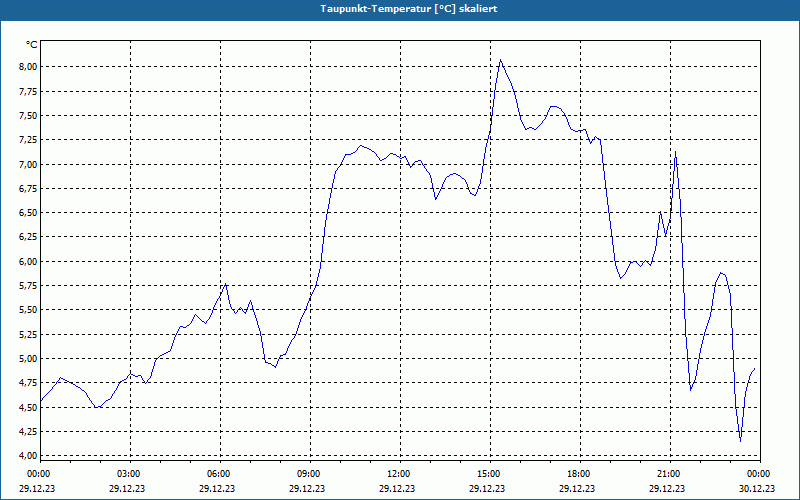Click the 'Taupunkt-Temperatur [°C] skaliert' chart title
Image resolution: width=800 pixels, height=500 pixels.
coord(409,9)
